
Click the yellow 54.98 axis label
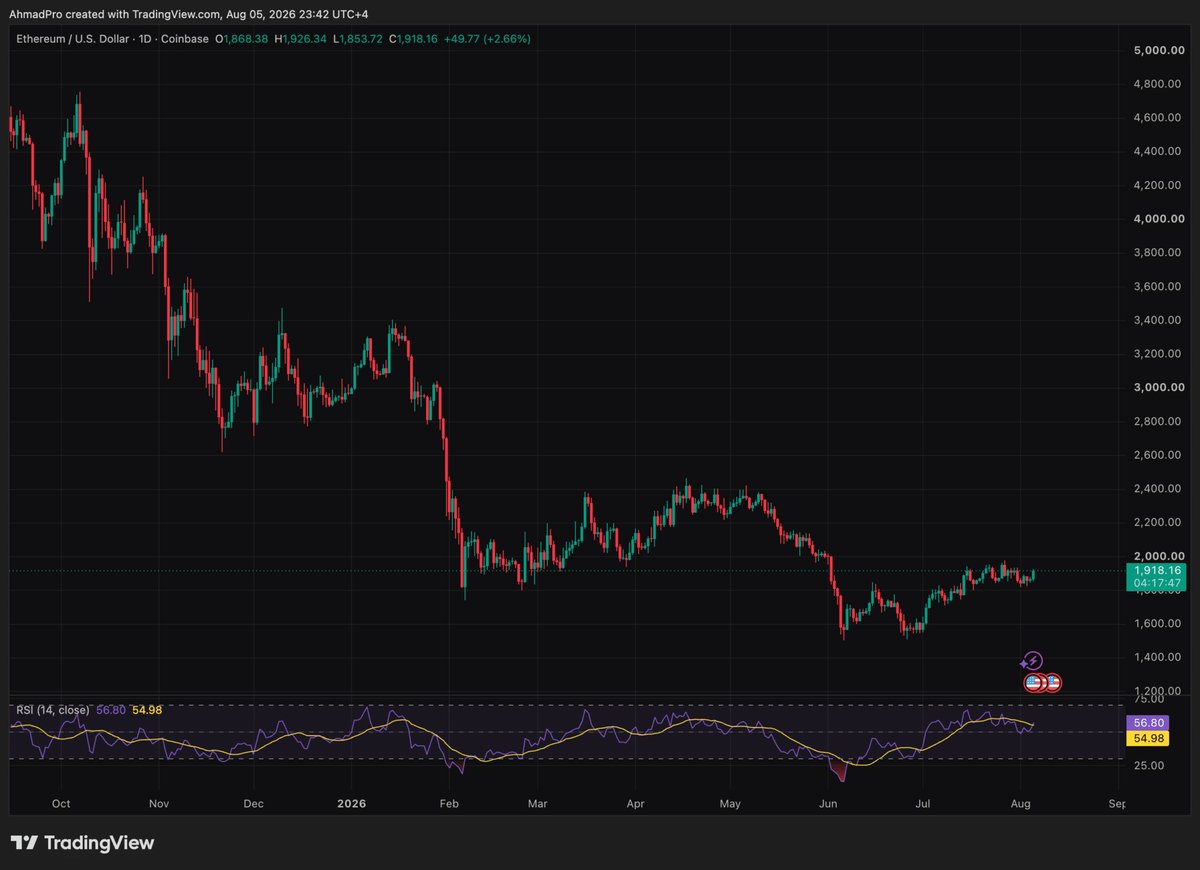click(1146, 738)
